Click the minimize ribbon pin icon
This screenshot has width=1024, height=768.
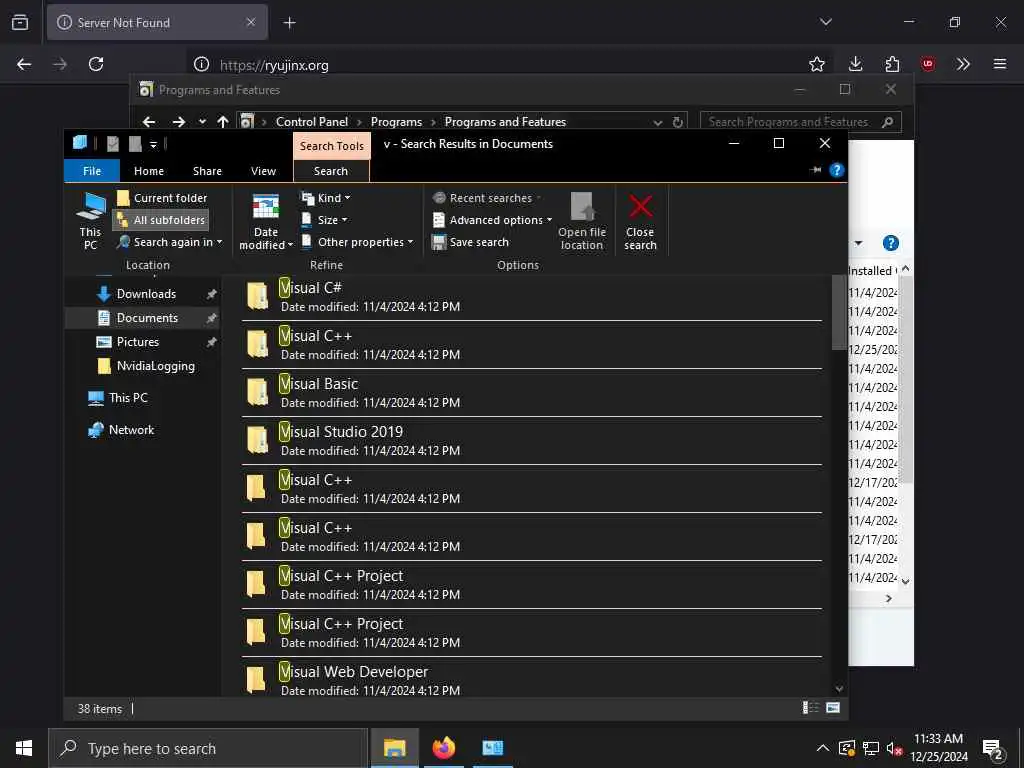(x=815, y=170)
